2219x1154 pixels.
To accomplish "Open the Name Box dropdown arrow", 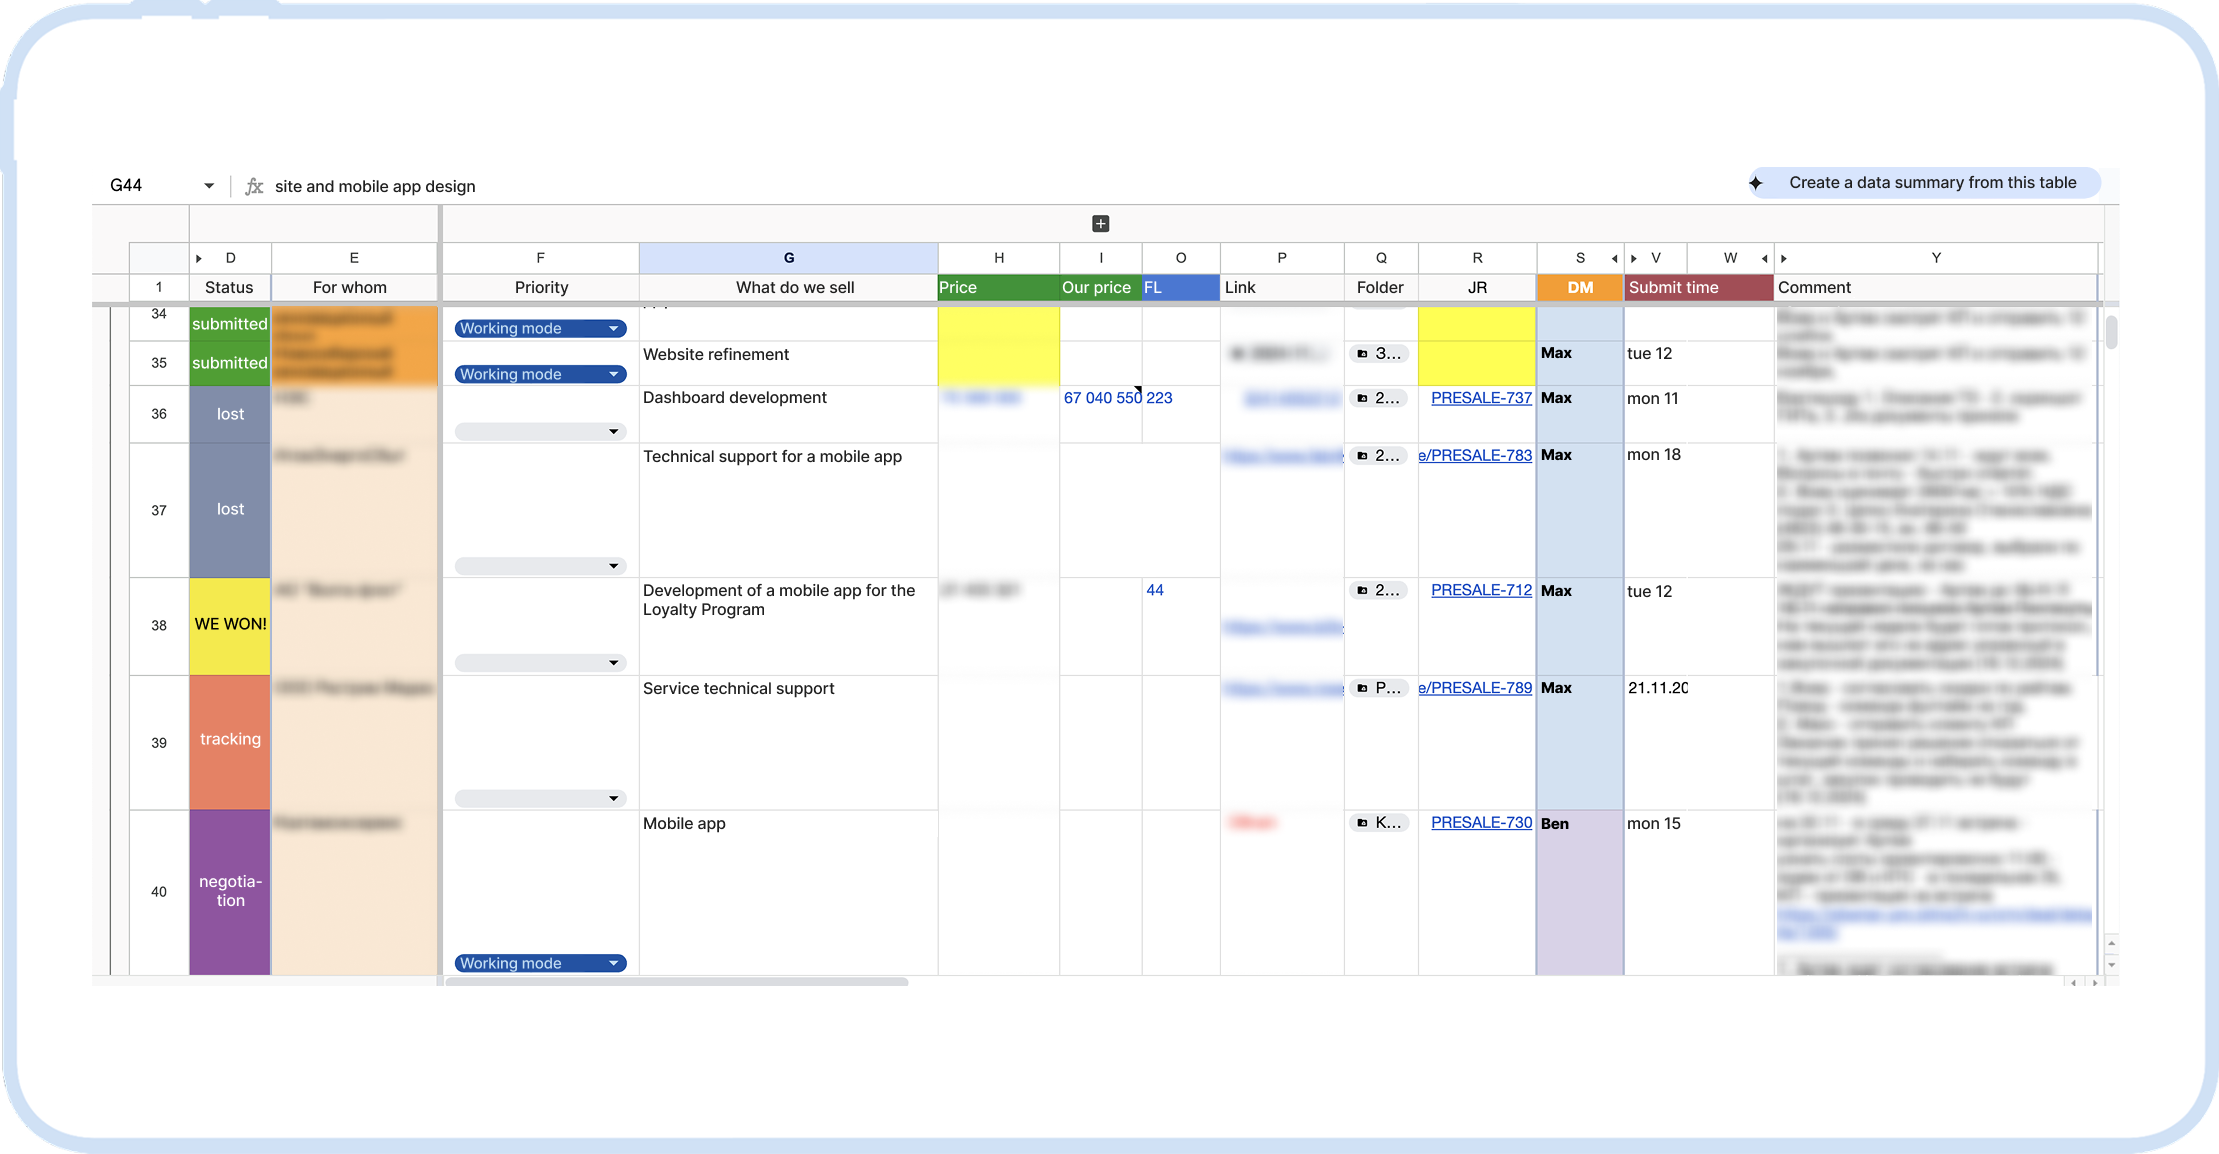I will pyautogui.click(x=208, y=186).
